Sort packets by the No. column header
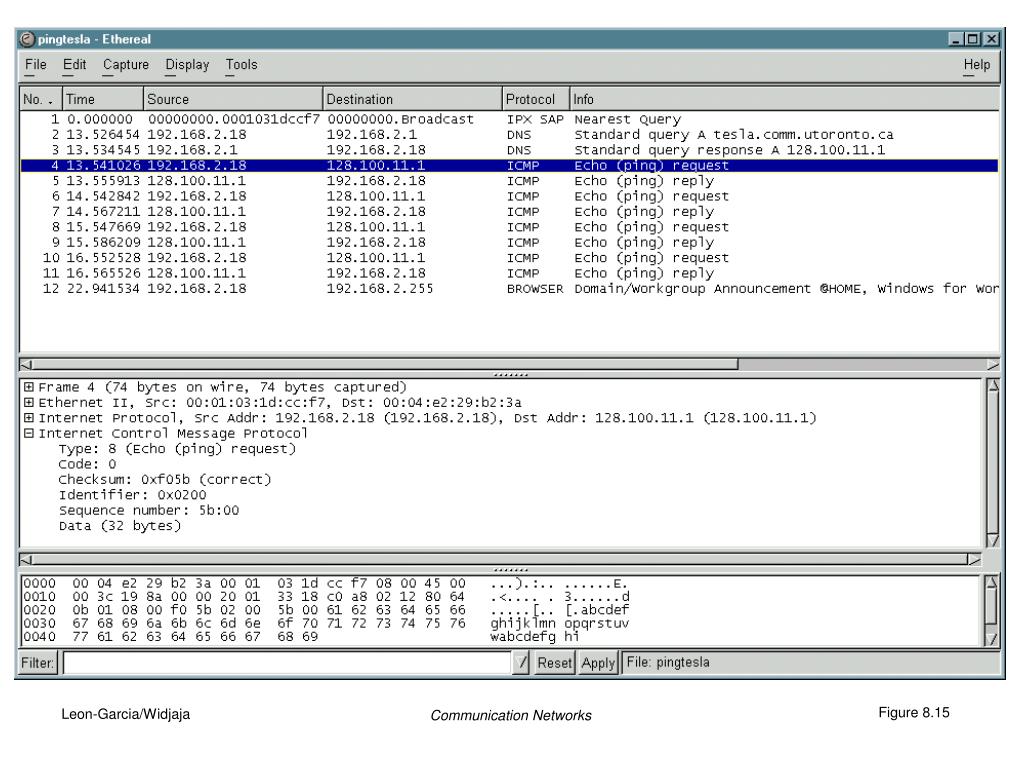The height and width of the screenshot is (768, 1024). [40, 99]
